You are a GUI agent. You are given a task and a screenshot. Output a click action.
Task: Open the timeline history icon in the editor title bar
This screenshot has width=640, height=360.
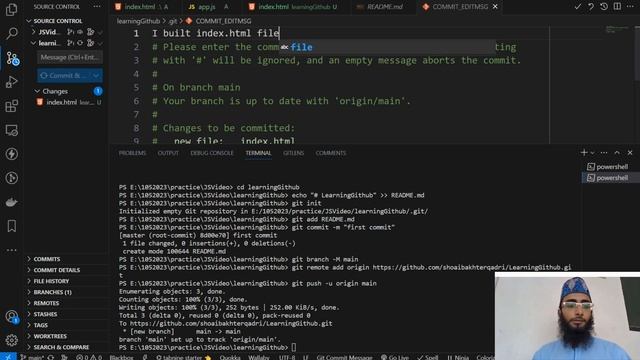coord(604,7)
